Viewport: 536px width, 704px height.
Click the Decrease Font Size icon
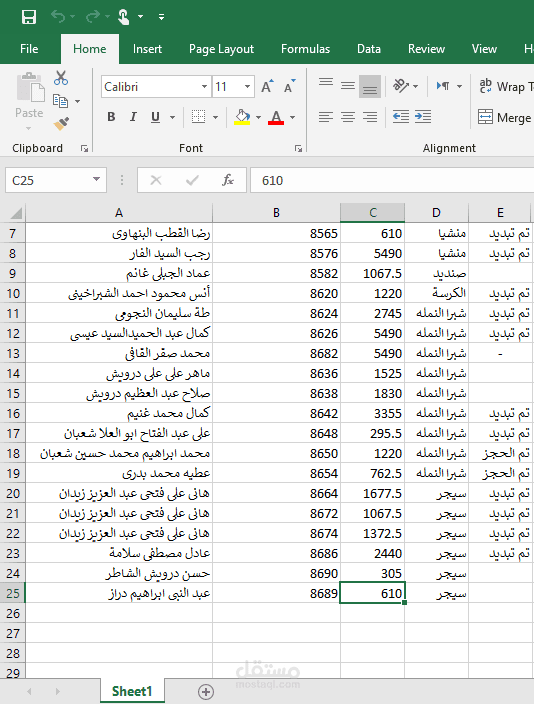[x=290, y=86]
